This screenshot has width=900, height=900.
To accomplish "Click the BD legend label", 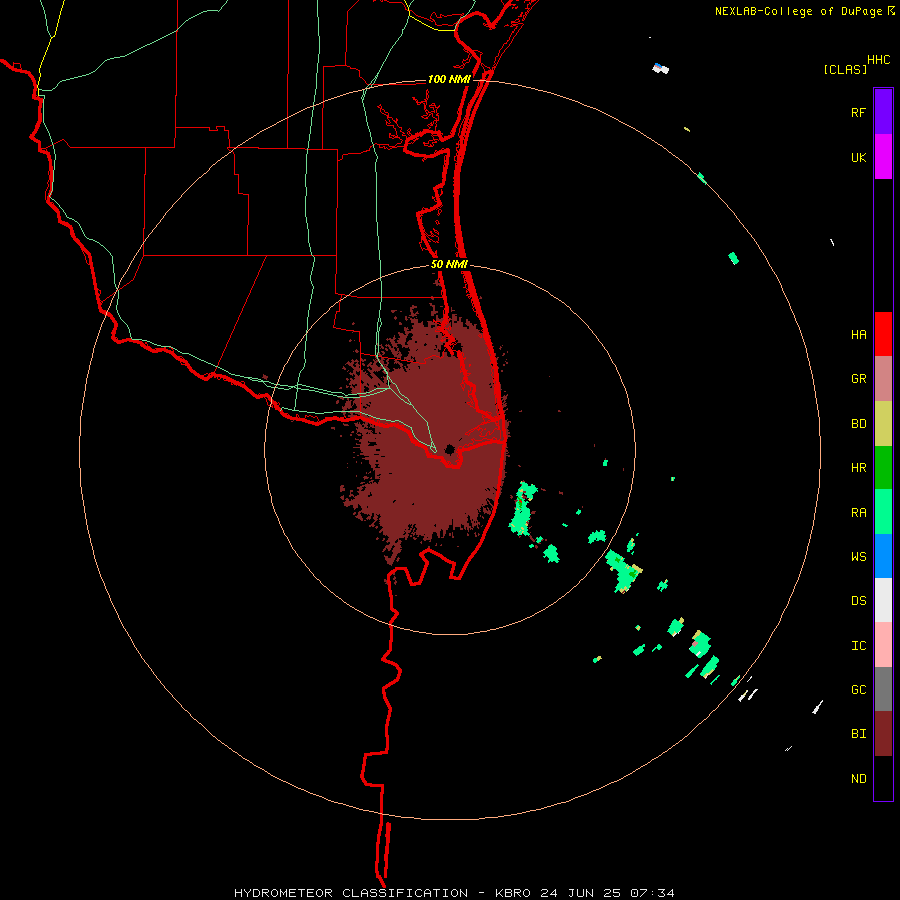I will pyautogui.click(x=858, y=424).
